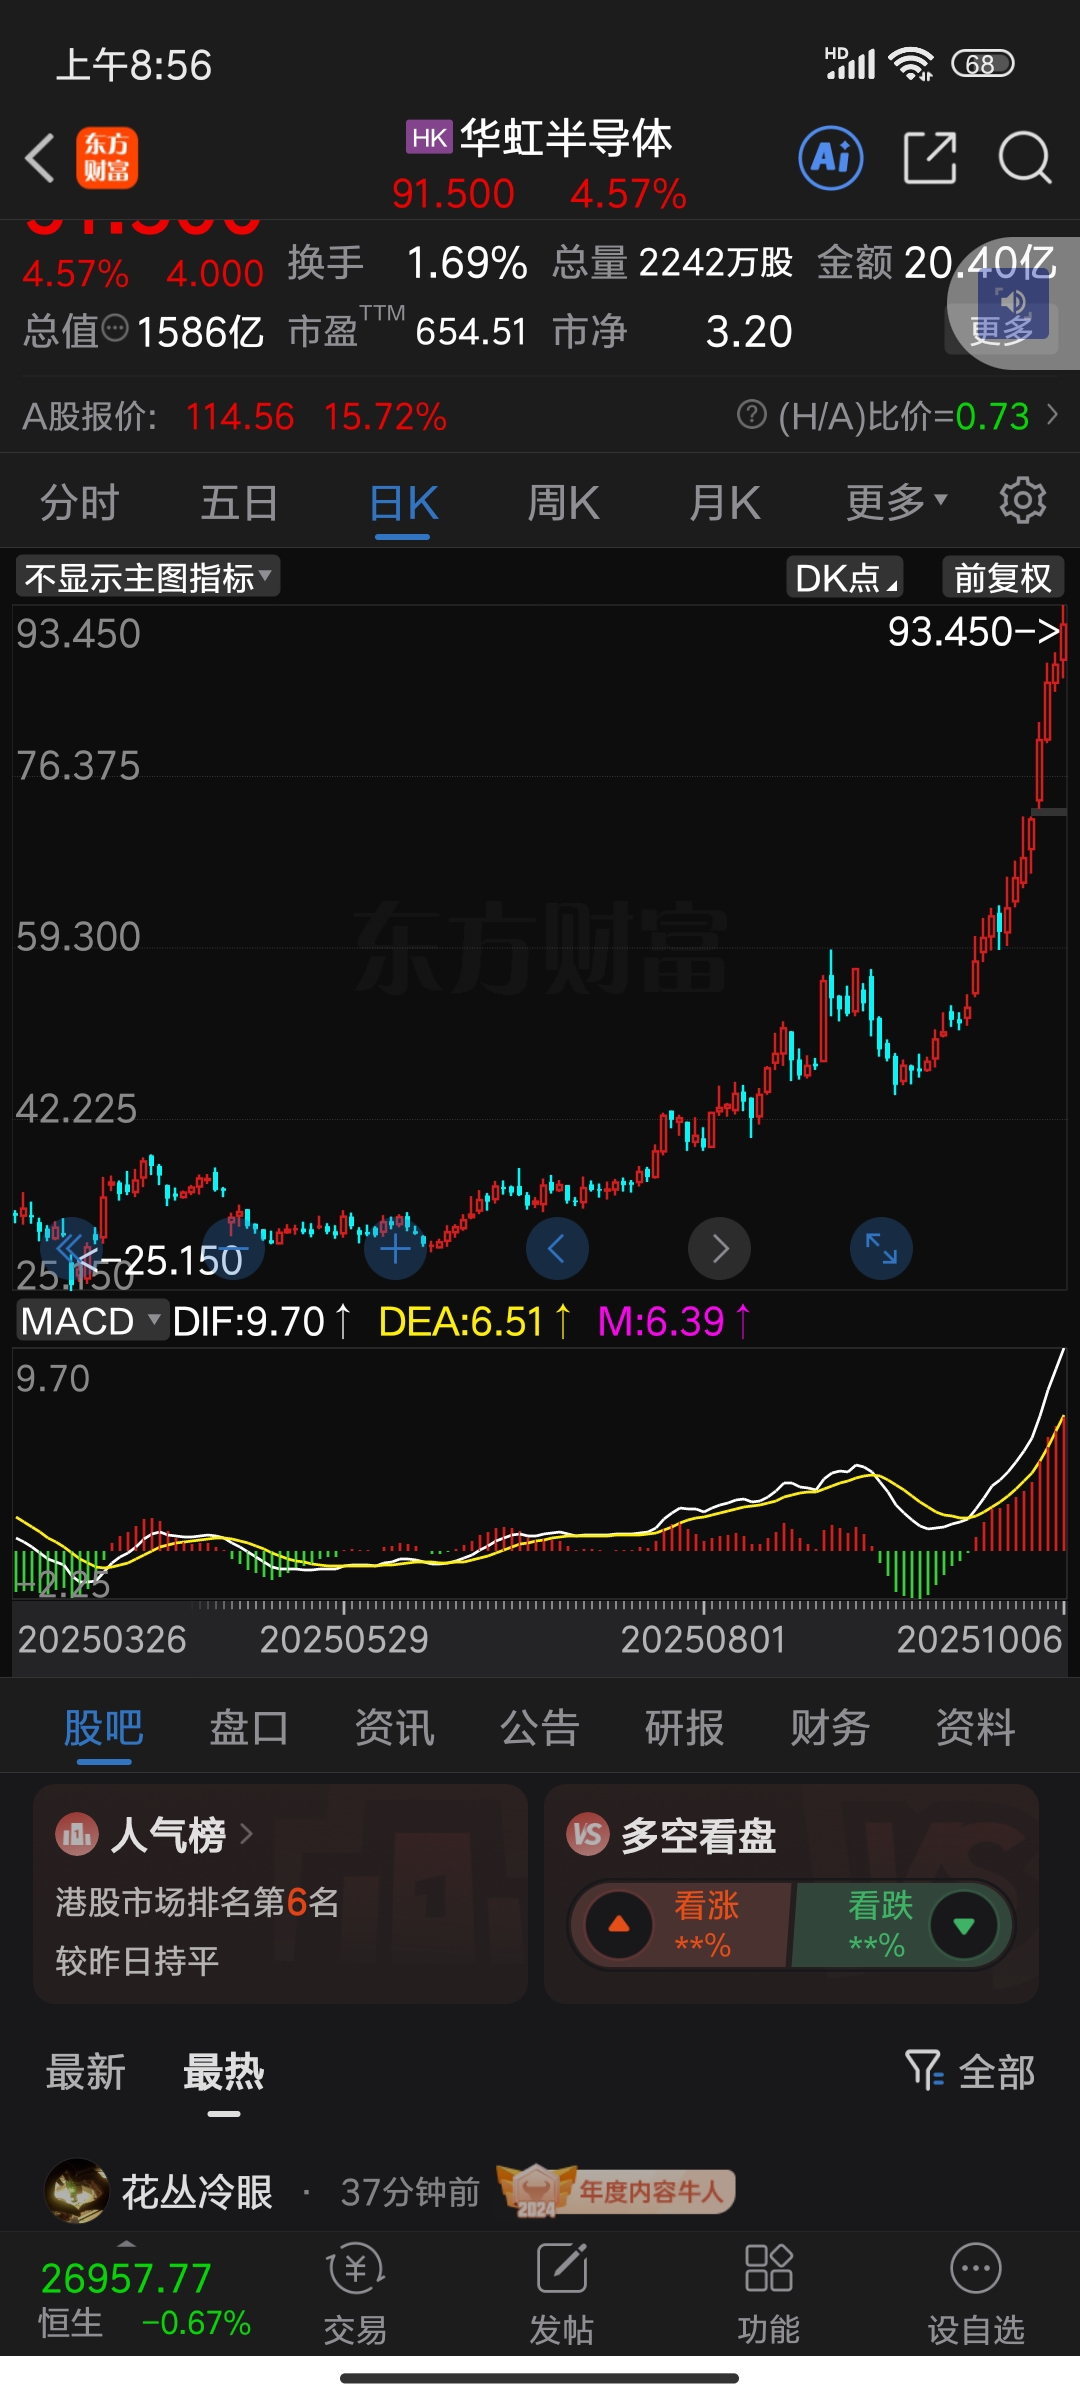Switch to 分时 chart tab
Screen dimensions: 1080x2400
click(x=80, y=501)
